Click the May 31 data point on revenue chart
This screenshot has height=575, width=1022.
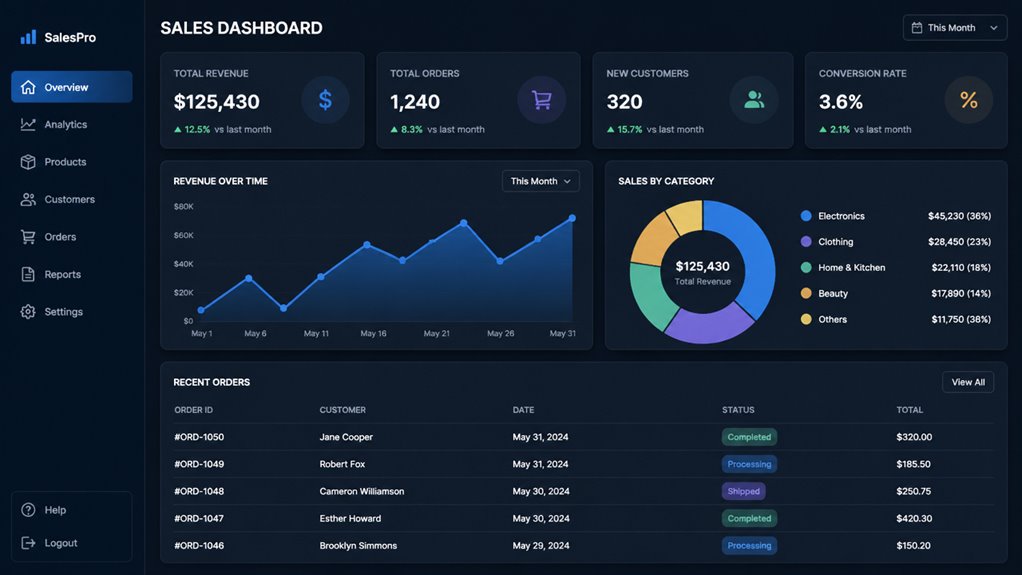tap(572, 218)
